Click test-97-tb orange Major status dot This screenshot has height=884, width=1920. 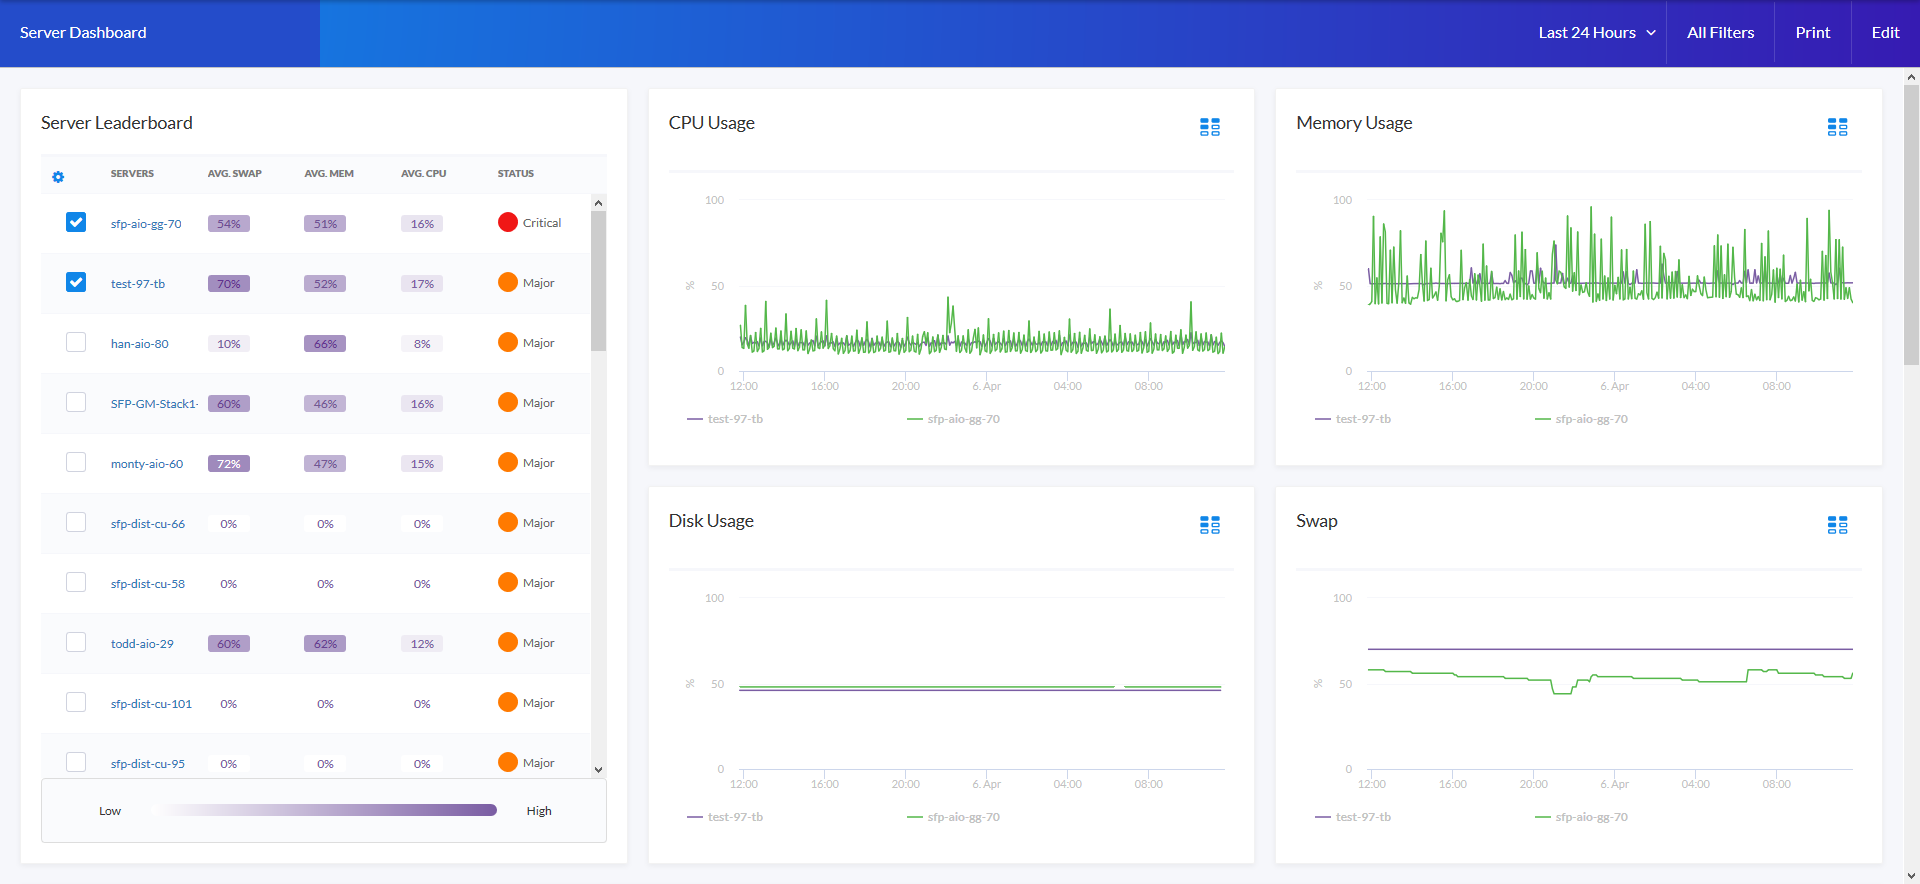coord(508,283)
